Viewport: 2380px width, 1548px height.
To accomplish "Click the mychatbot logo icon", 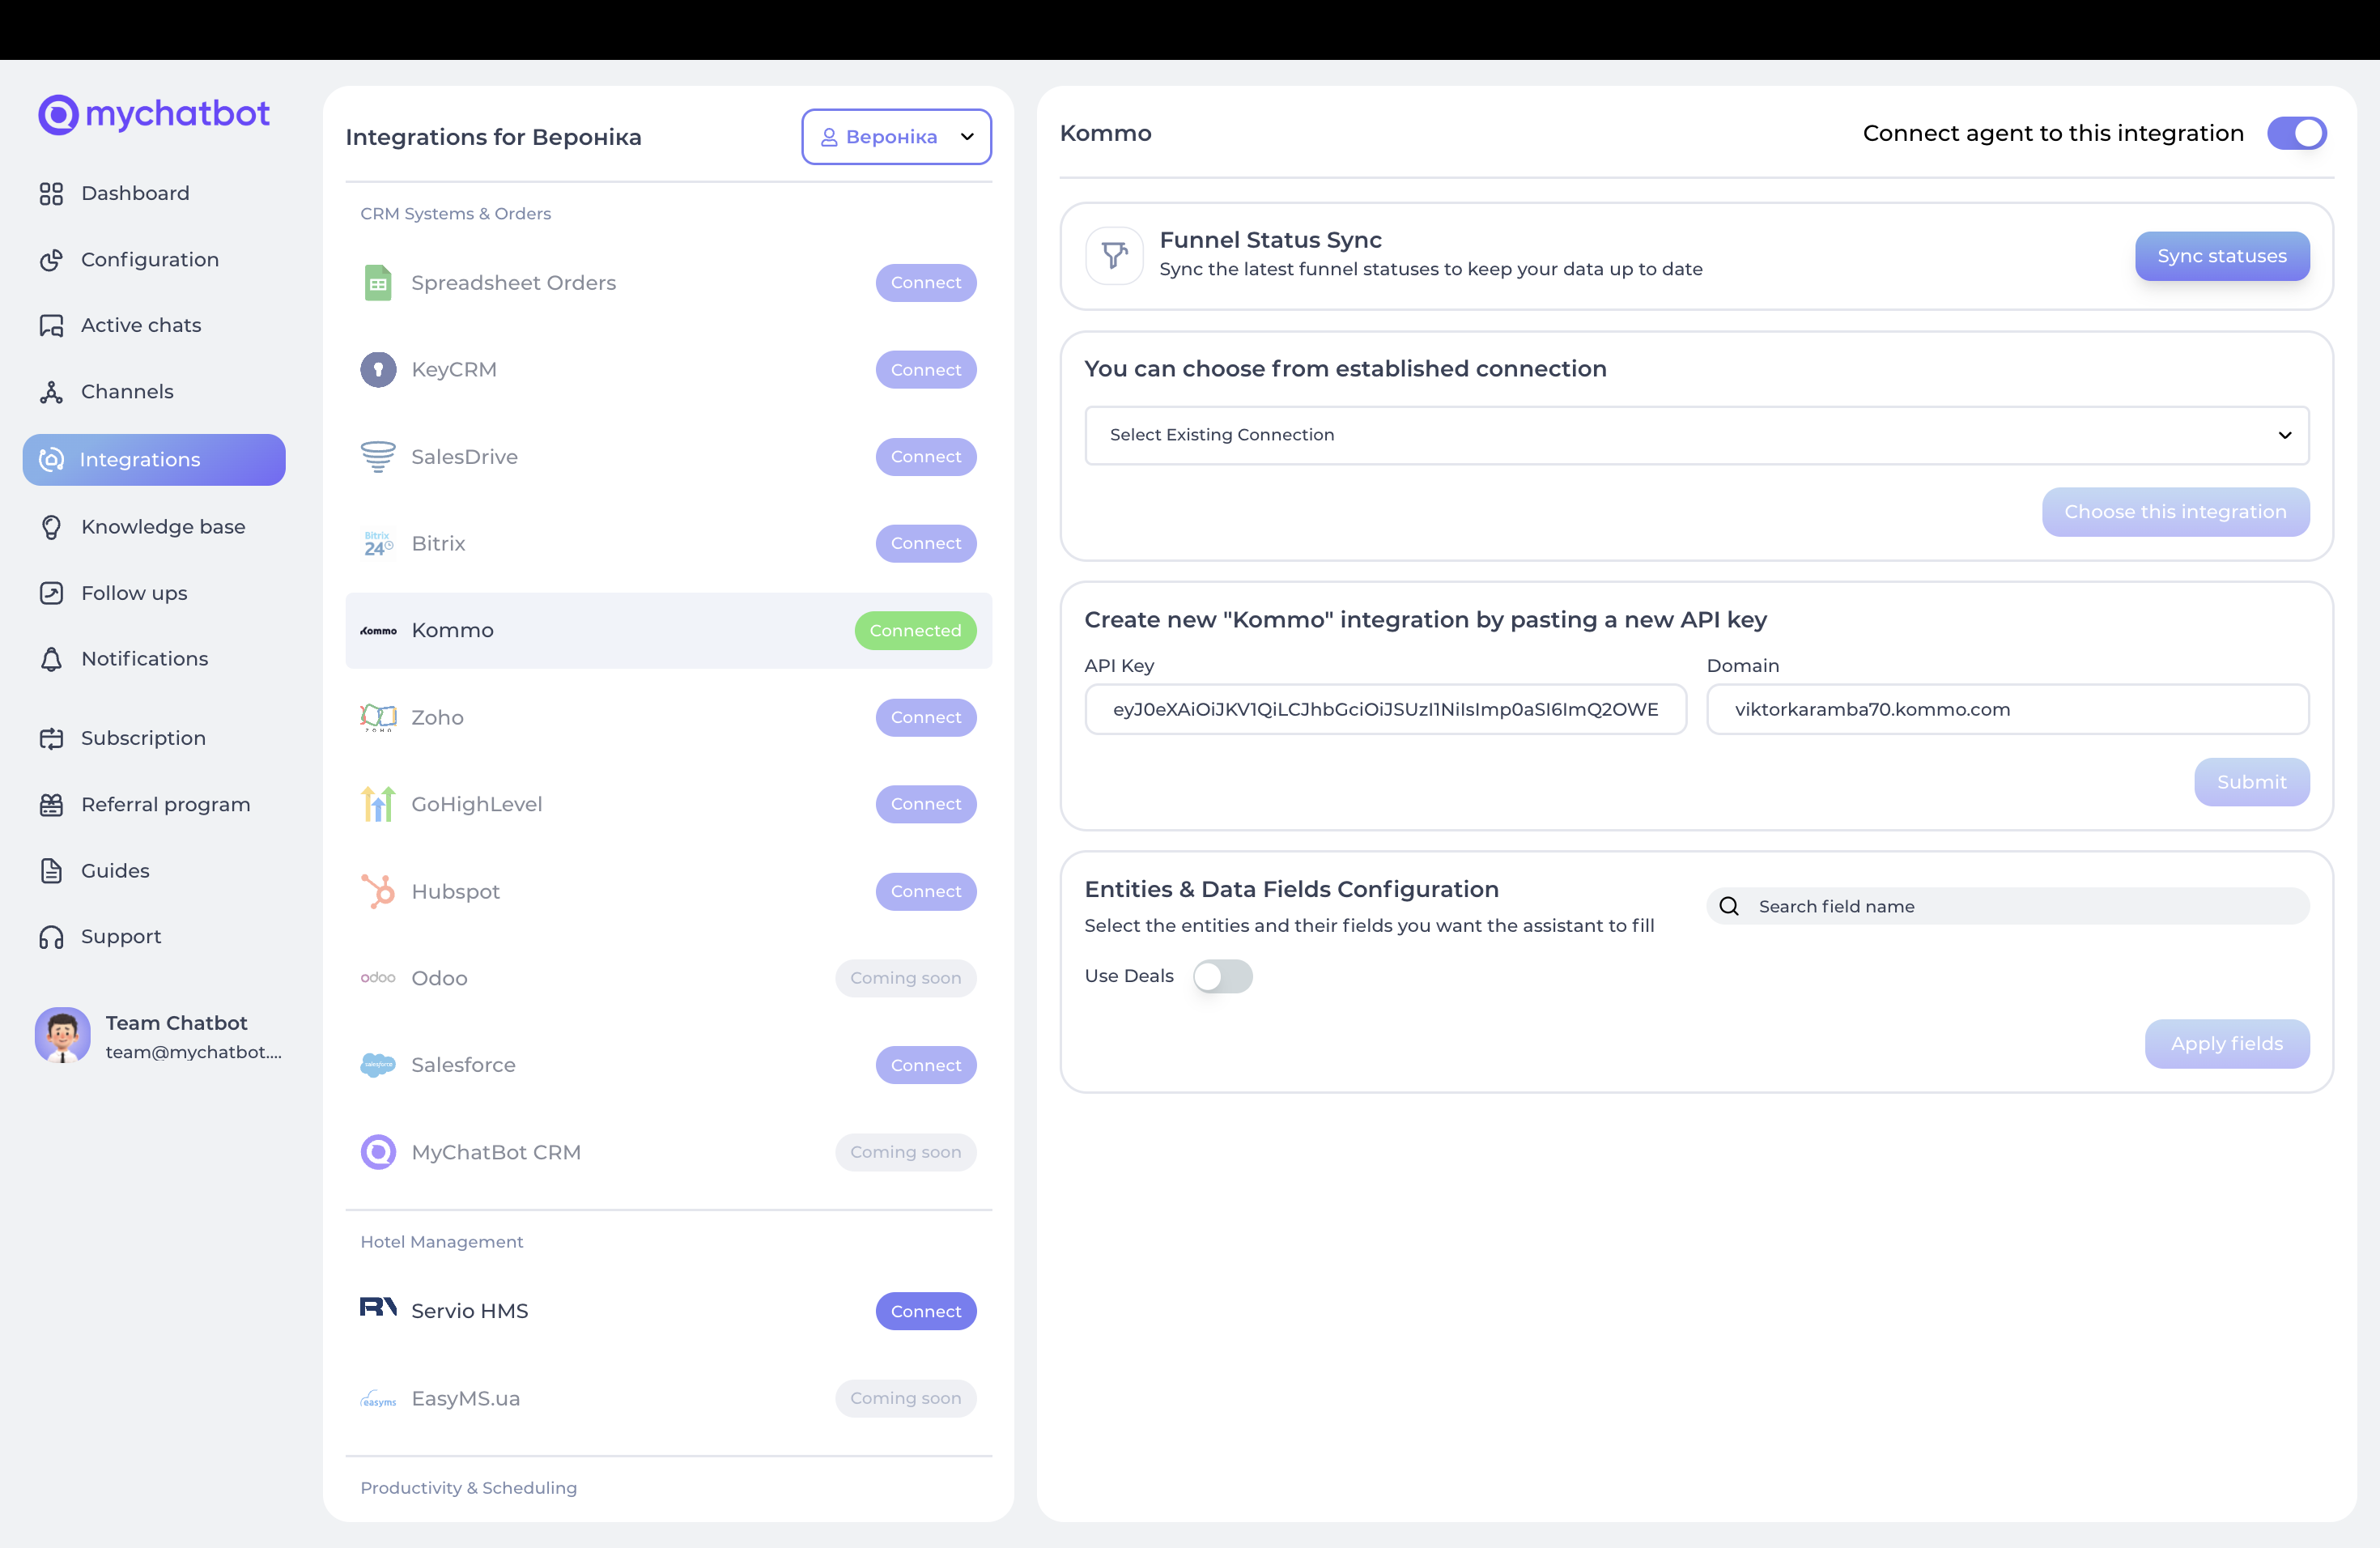I will tap(58, 115).
